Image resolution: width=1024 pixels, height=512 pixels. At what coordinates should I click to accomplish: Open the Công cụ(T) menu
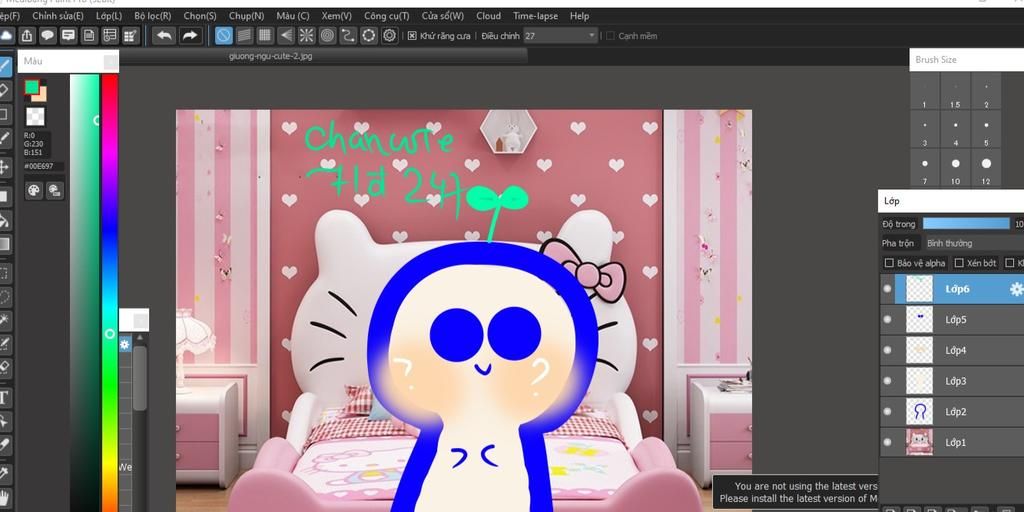pyautogui.click(x=387, y=16)
